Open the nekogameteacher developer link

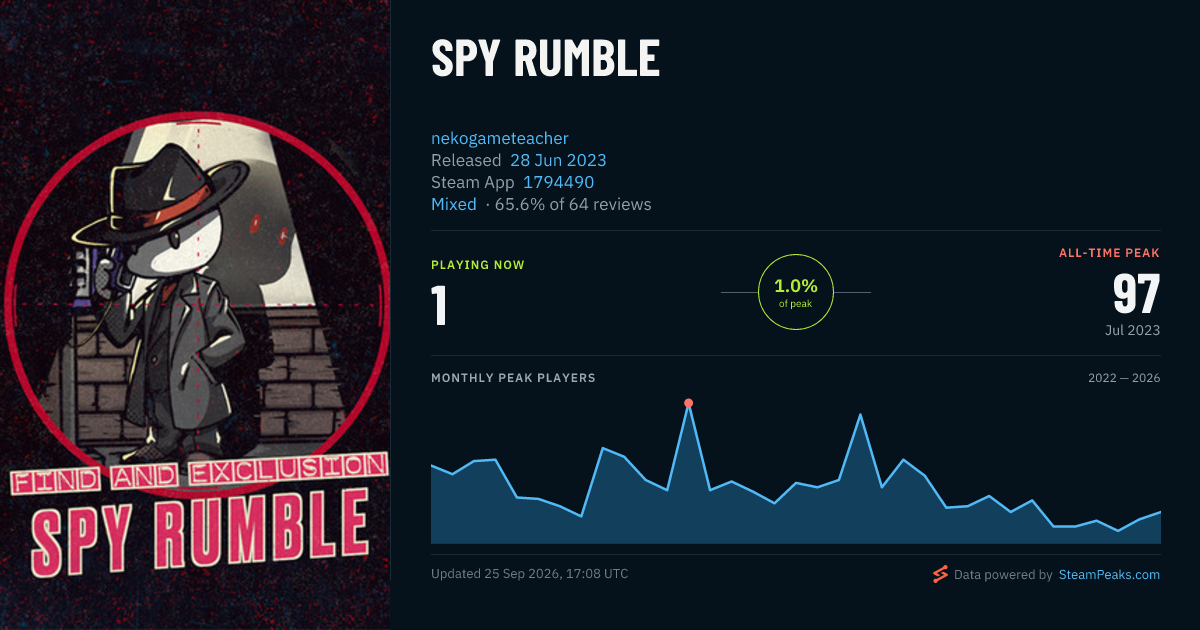point(500,138)
